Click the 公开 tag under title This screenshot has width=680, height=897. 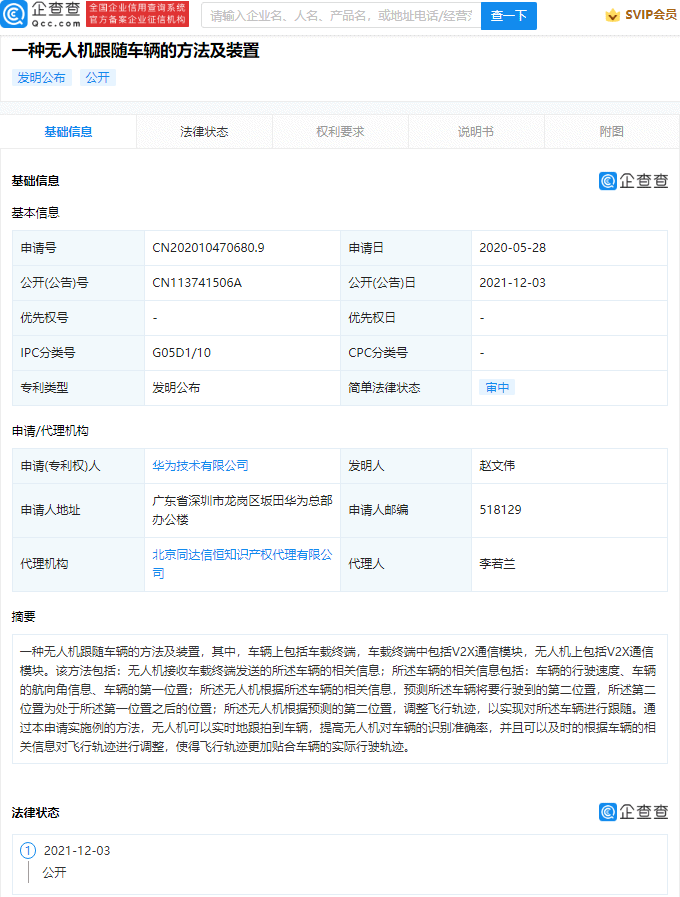coord(97,77)
